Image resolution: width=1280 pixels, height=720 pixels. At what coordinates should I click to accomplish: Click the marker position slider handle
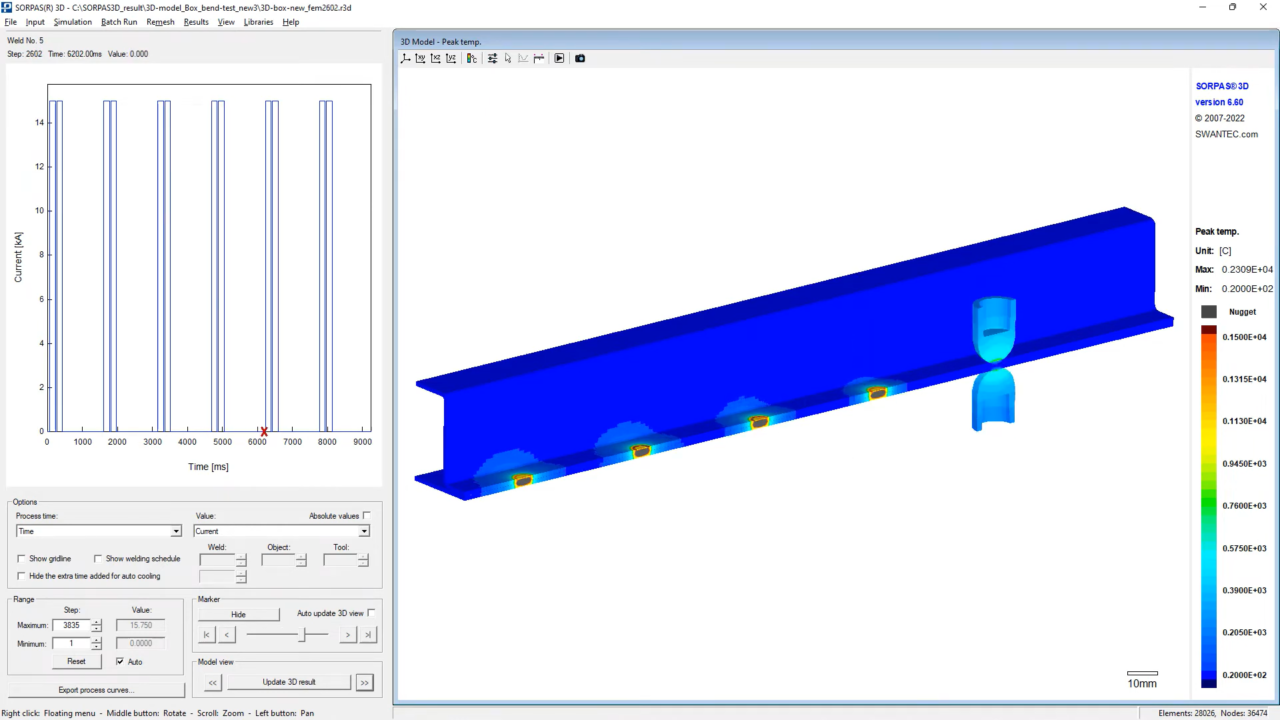coord(303,635)
